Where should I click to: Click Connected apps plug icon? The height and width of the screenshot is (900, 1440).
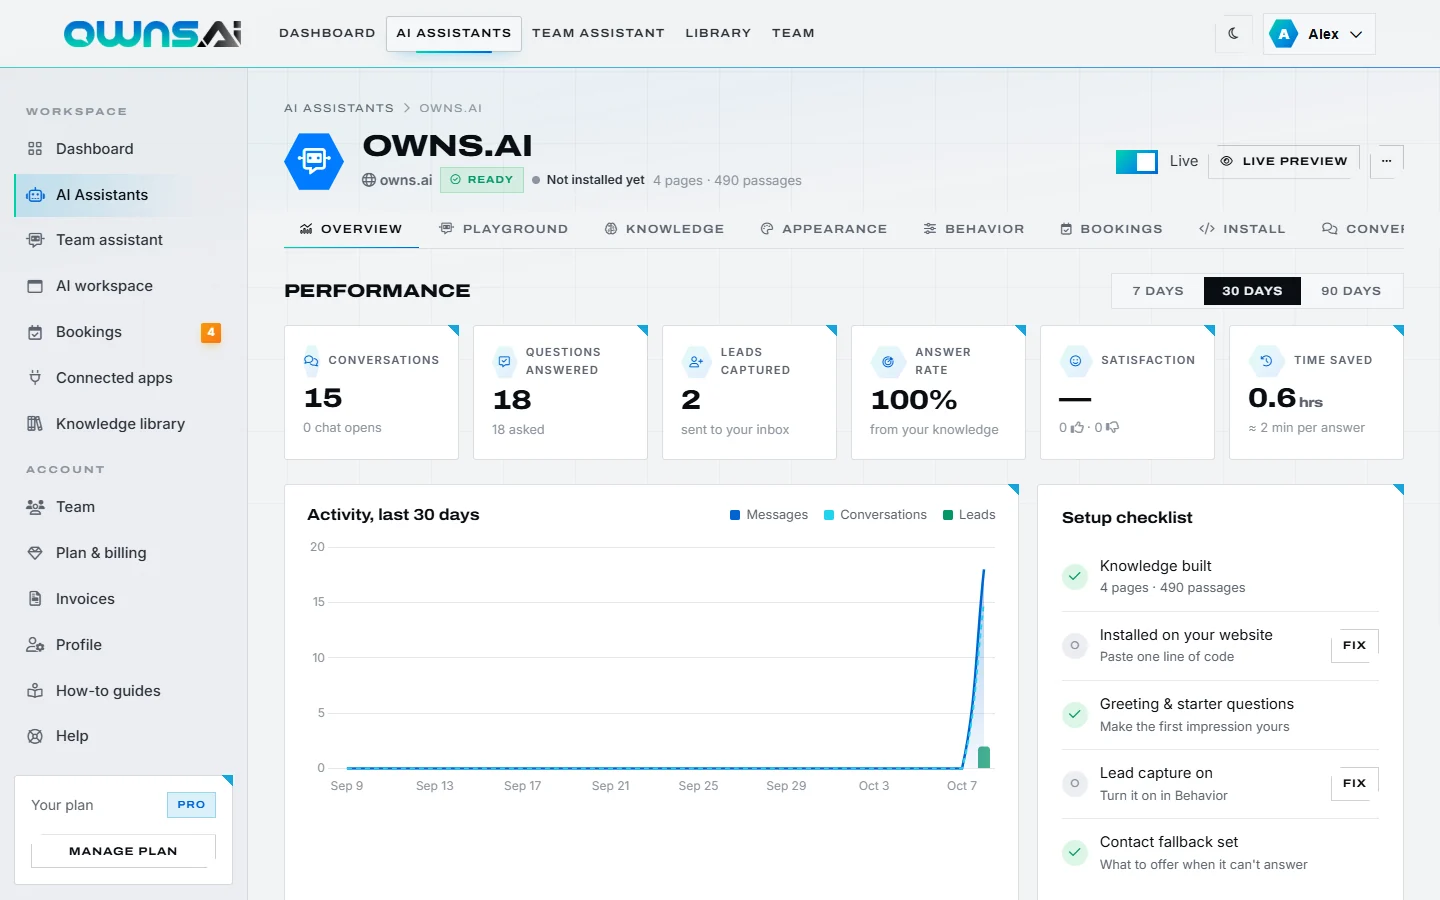(x=35, y=378)
